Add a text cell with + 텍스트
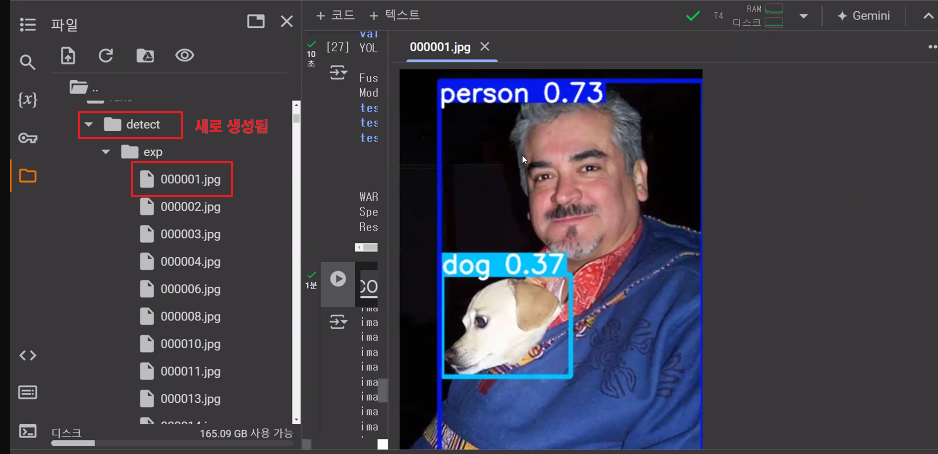Viewport: 938px width, 454px height. click(x=395, y=16)
